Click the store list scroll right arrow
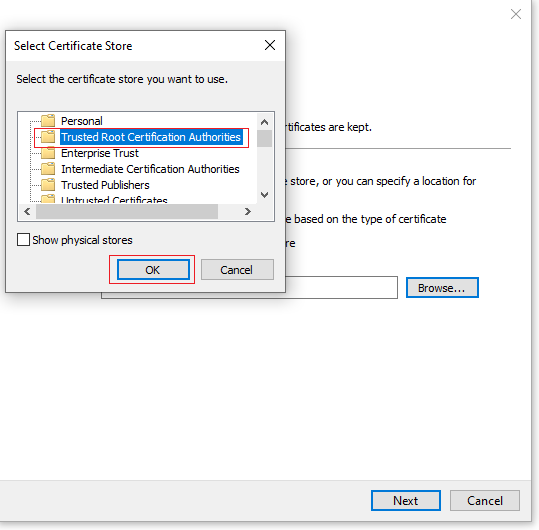 pos(248,211)
